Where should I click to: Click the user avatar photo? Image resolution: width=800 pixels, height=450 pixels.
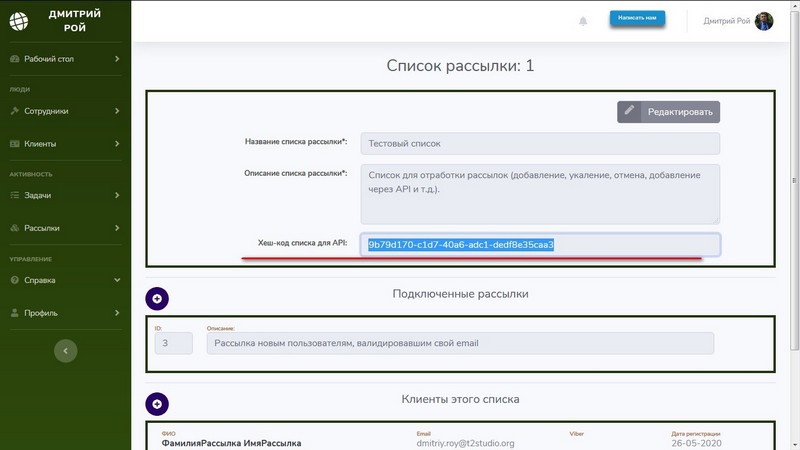(764, 21)
